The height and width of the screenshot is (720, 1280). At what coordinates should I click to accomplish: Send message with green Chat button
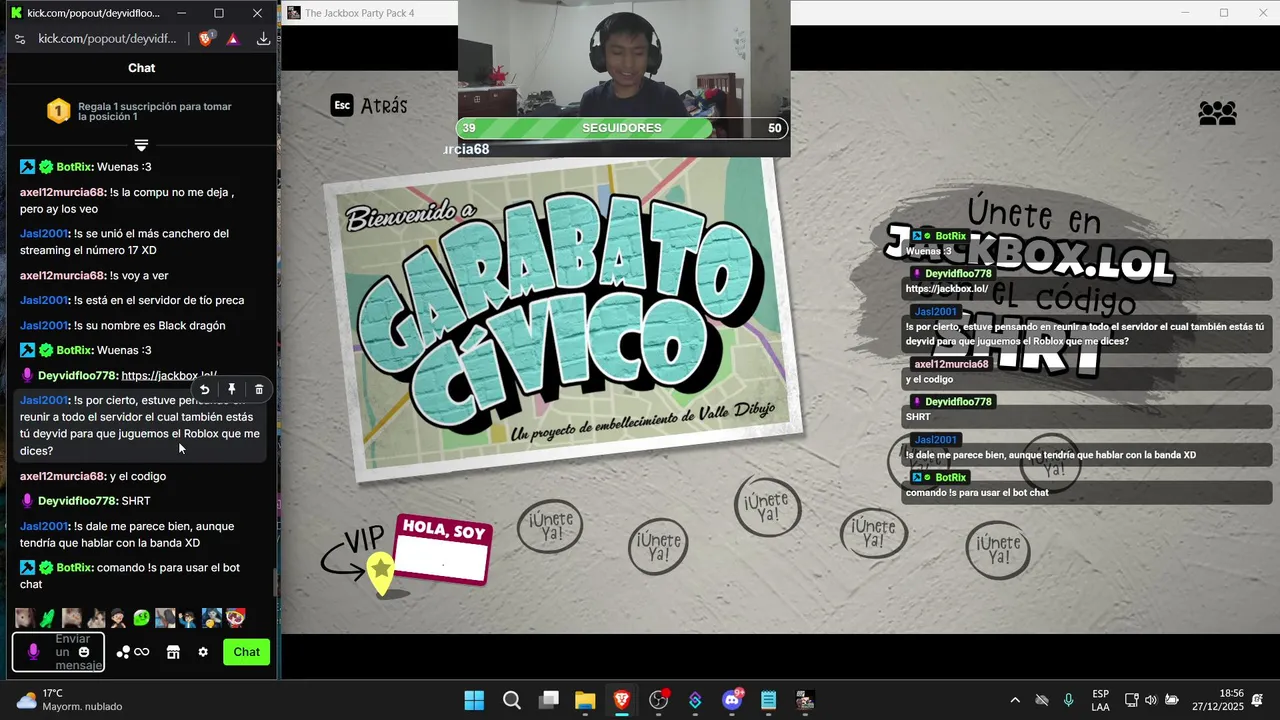pyautogui.click(x=246, y=652)
